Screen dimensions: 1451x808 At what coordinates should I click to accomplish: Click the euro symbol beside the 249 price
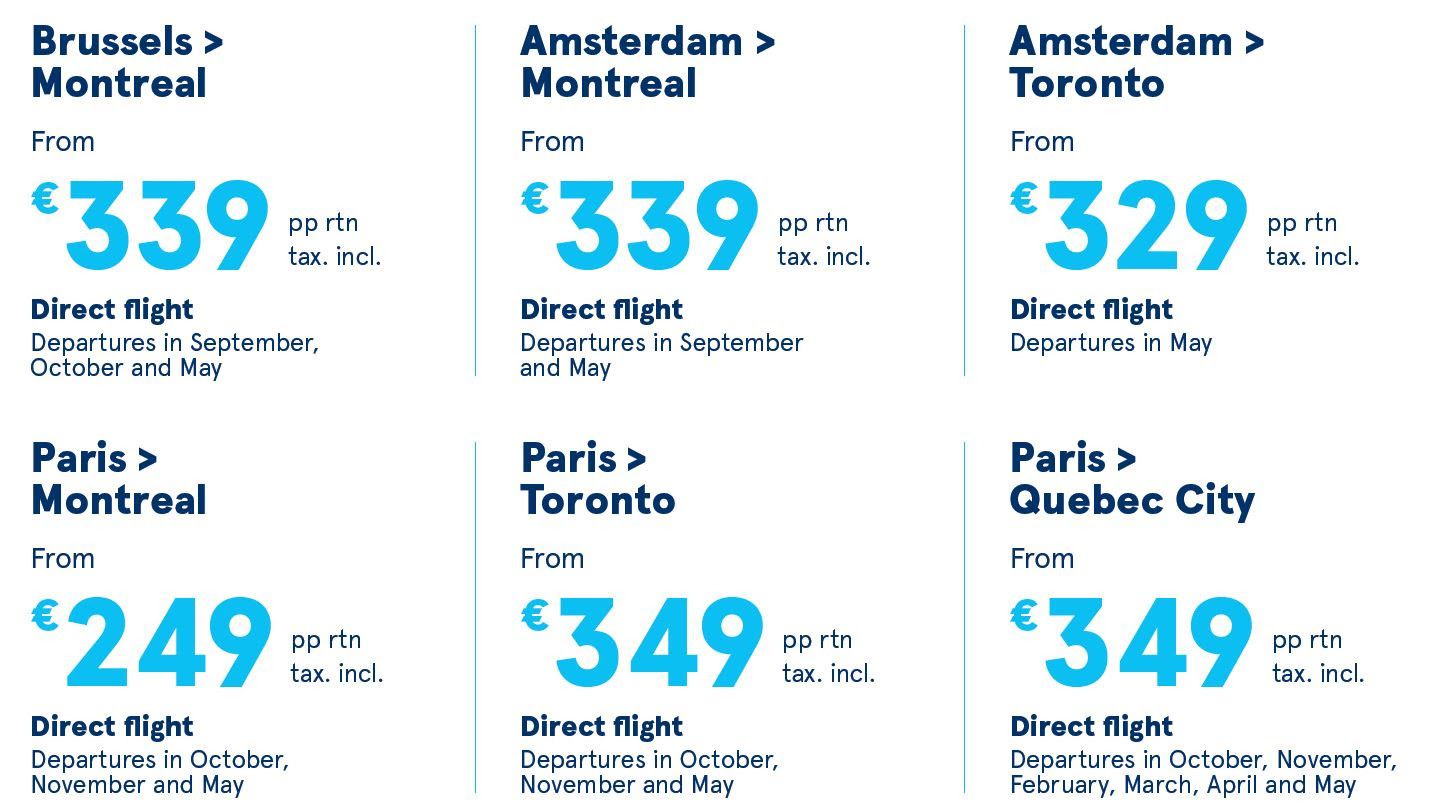pos(45,615)
